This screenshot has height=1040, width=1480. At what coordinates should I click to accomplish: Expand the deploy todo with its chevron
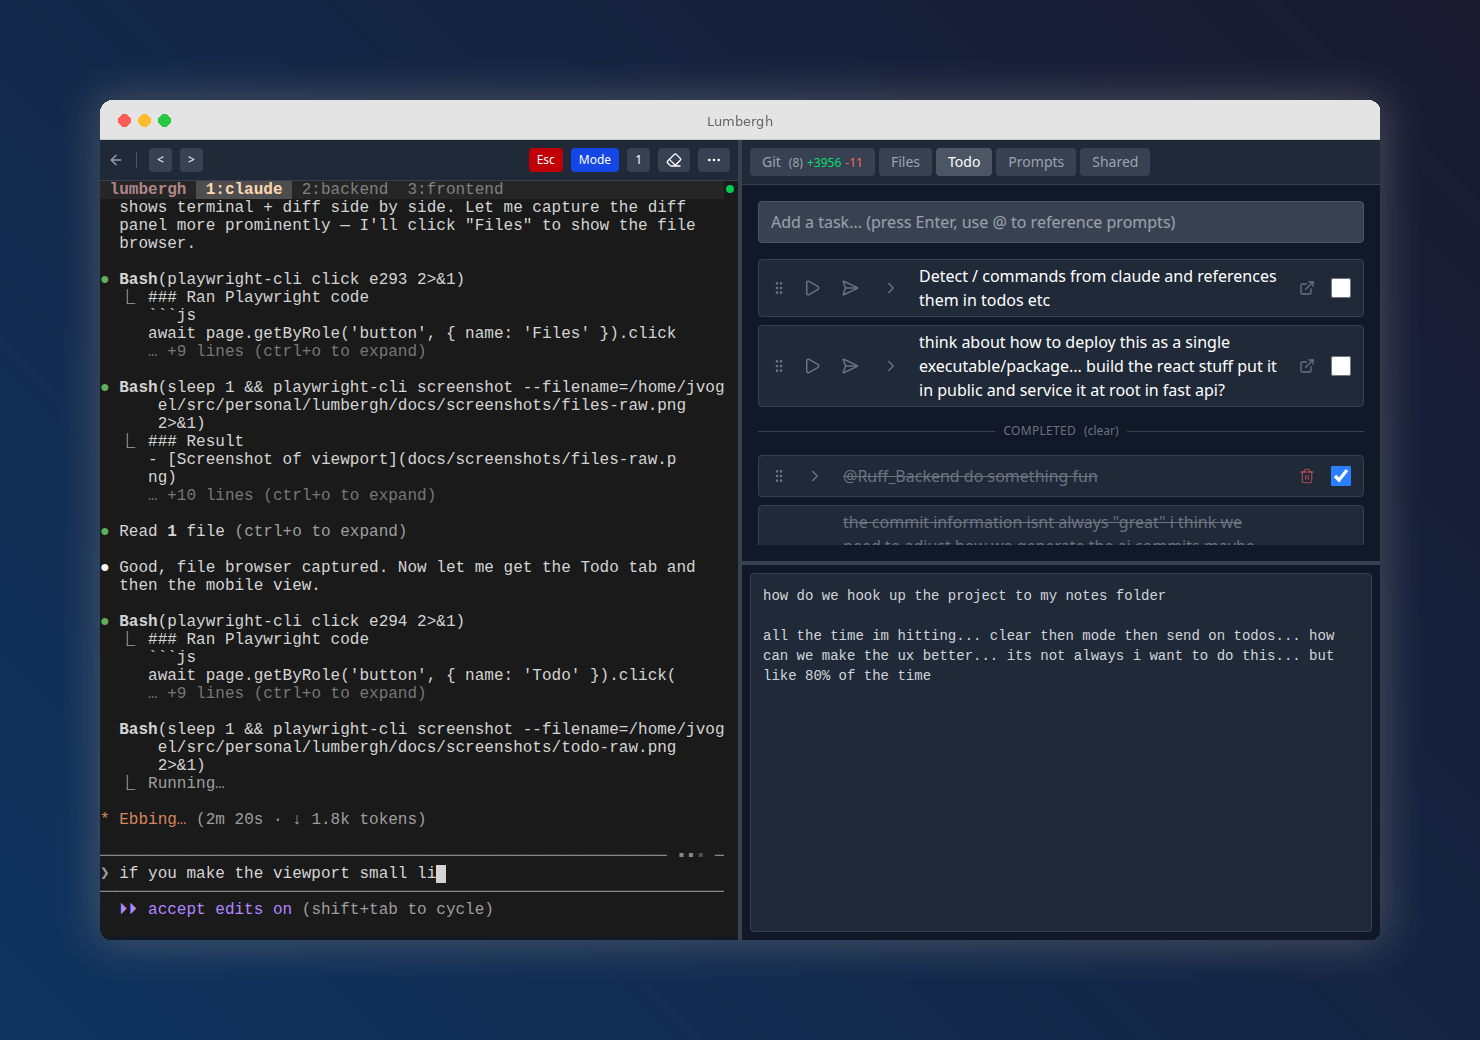click(x=890, y=366)
